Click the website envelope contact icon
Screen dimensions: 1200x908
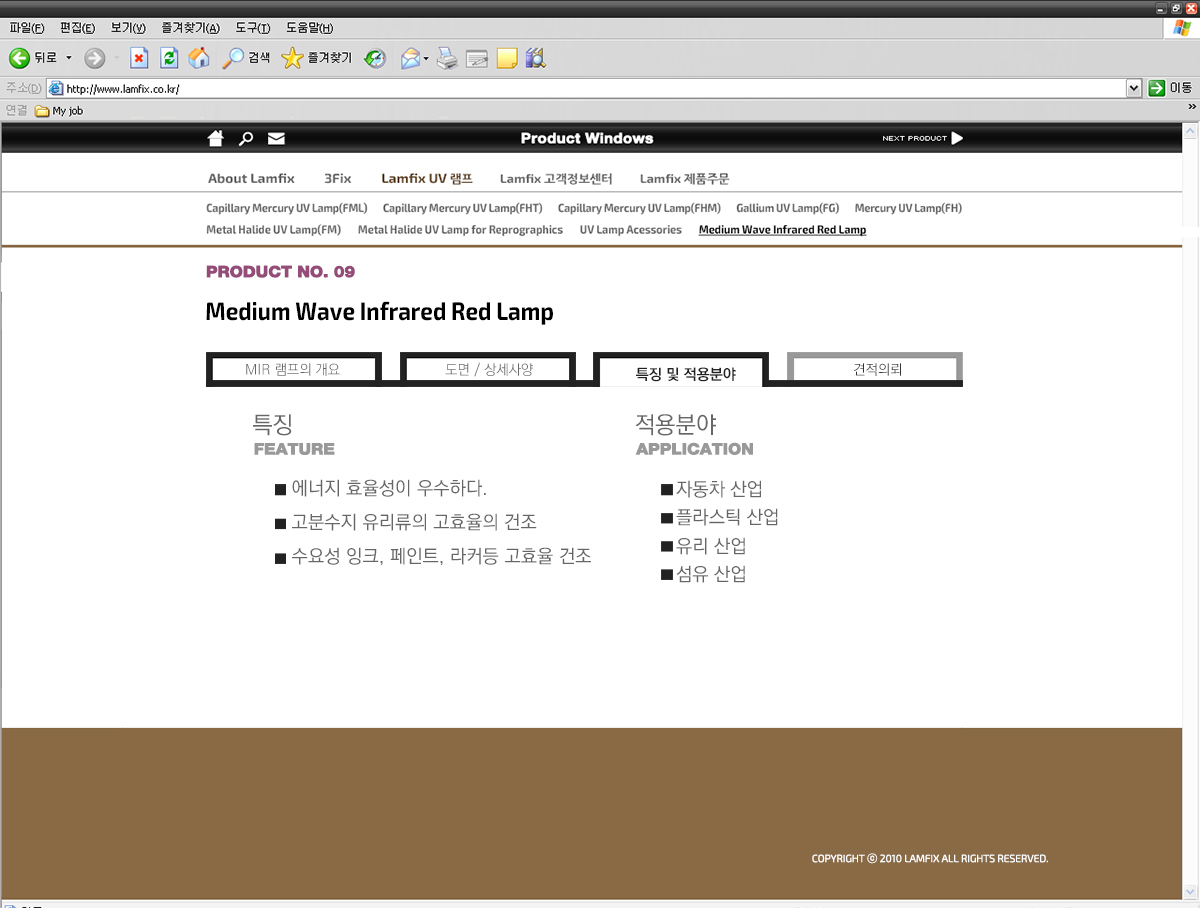tap(276, 138)
